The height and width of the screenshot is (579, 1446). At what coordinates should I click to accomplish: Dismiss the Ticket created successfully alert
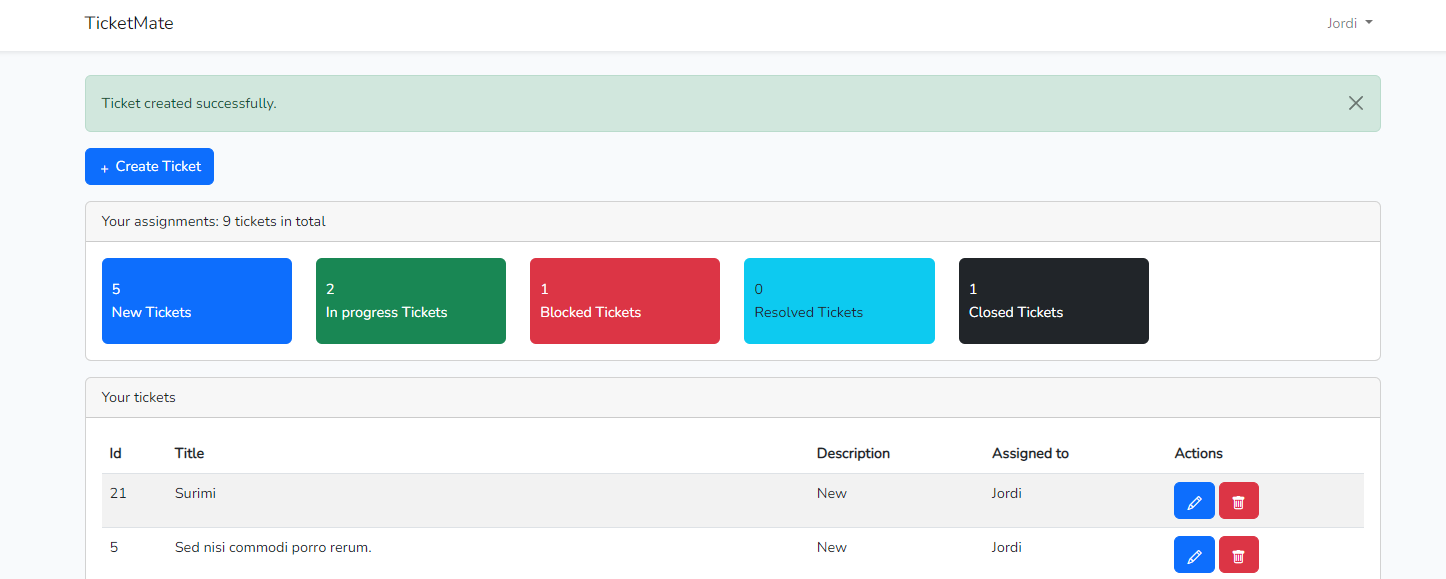(x=1355, y=102)
